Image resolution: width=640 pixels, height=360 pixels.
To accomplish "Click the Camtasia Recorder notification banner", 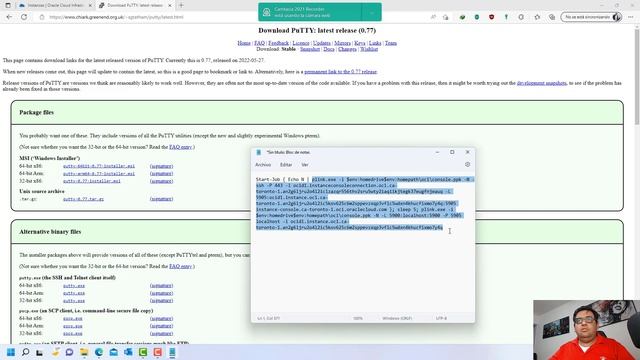I will tap(310, 12).
